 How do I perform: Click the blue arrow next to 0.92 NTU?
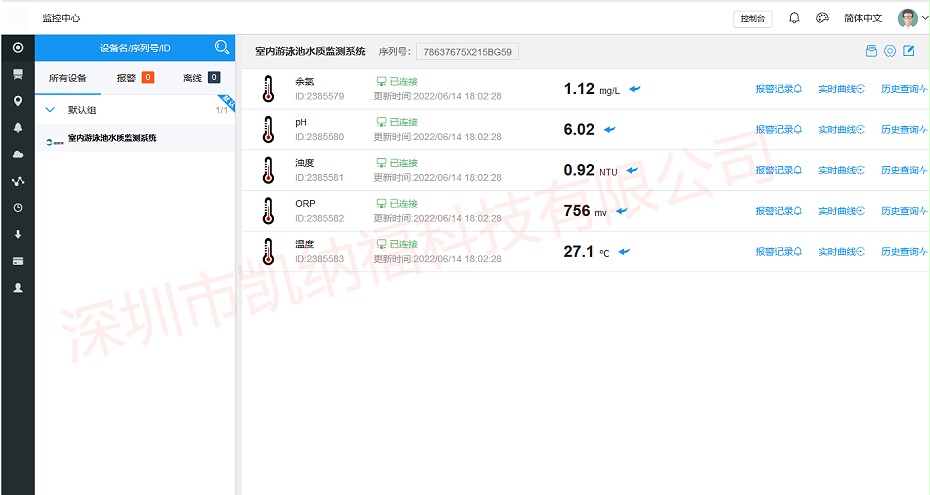[x=632, y=170]
